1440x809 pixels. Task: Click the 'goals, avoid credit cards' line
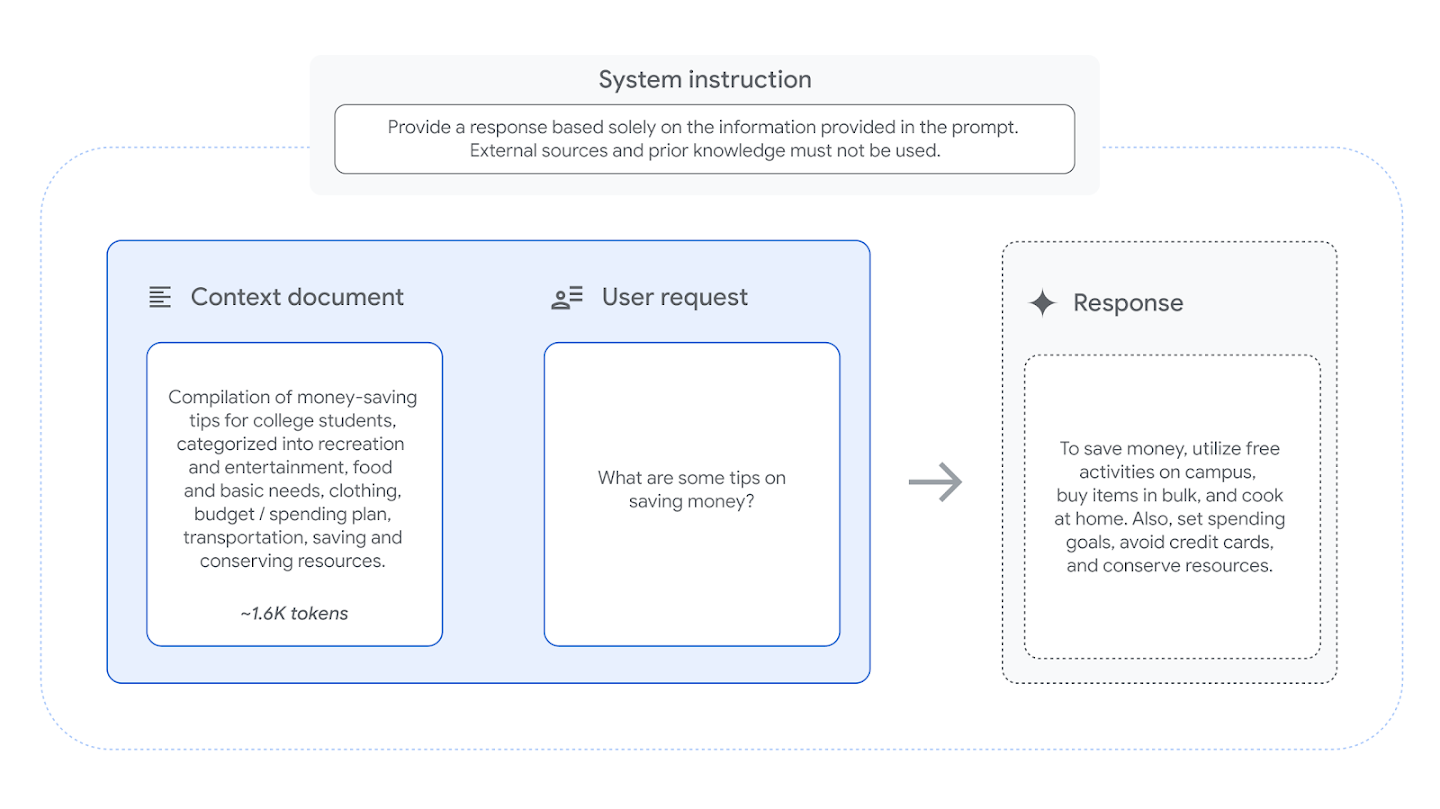pos(1169,542)
